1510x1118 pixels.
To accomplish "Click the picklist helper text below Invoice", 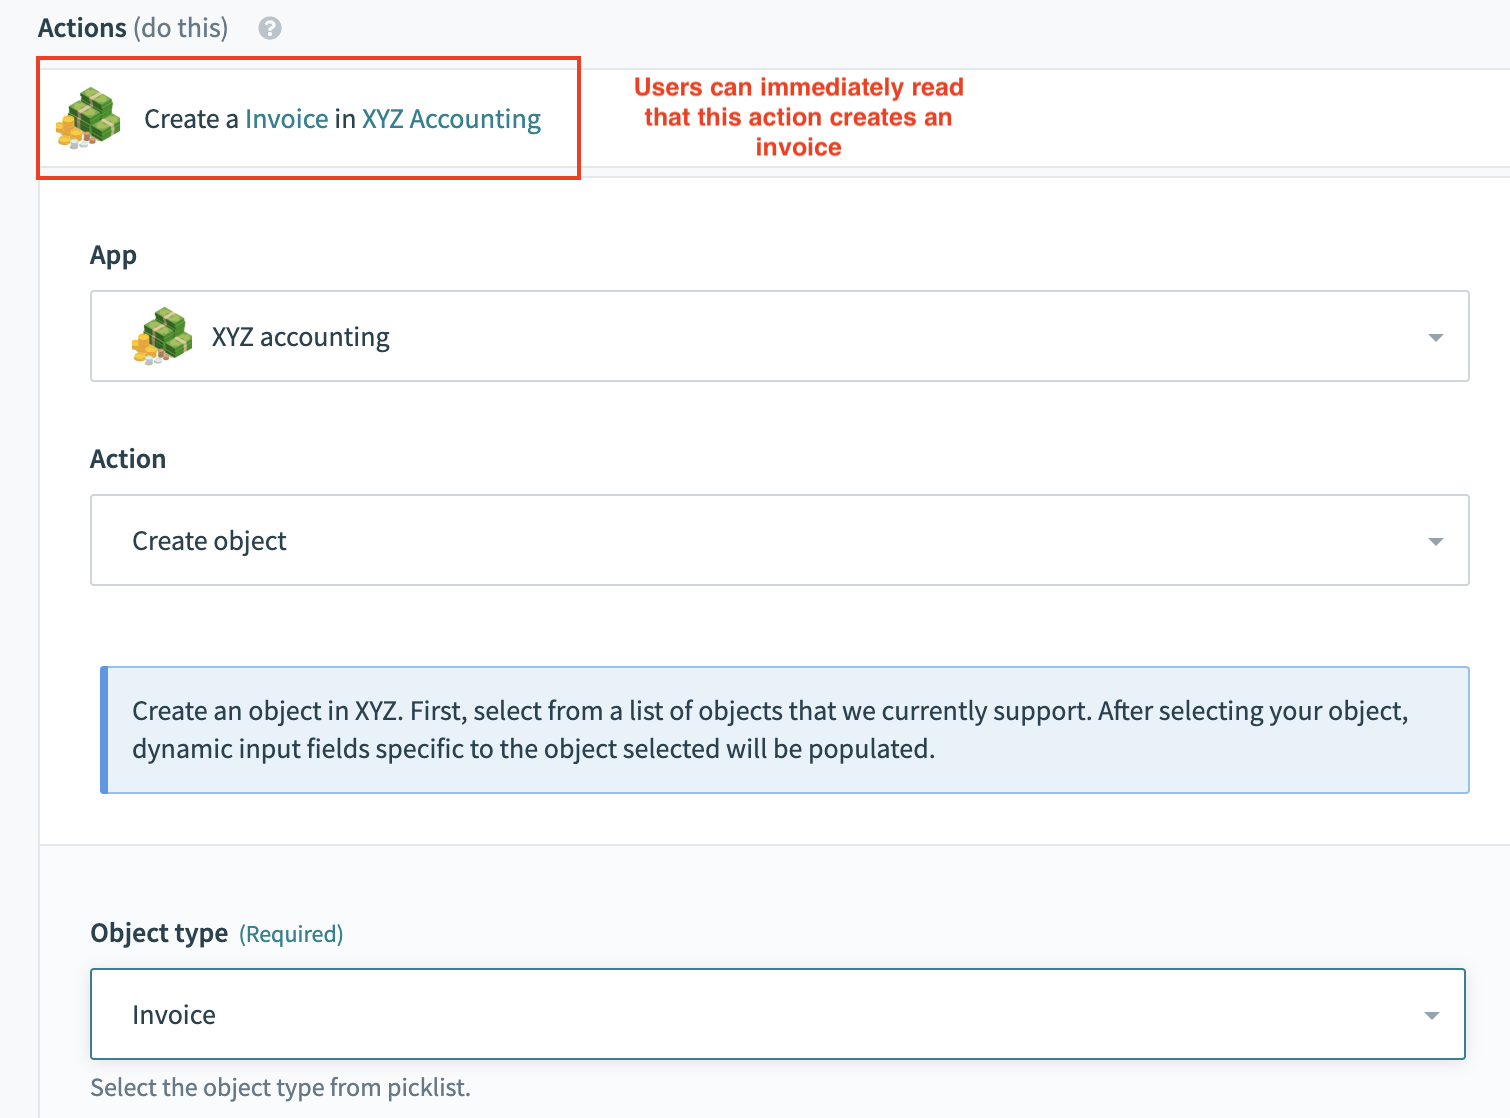I will [x=280, y=1087].
